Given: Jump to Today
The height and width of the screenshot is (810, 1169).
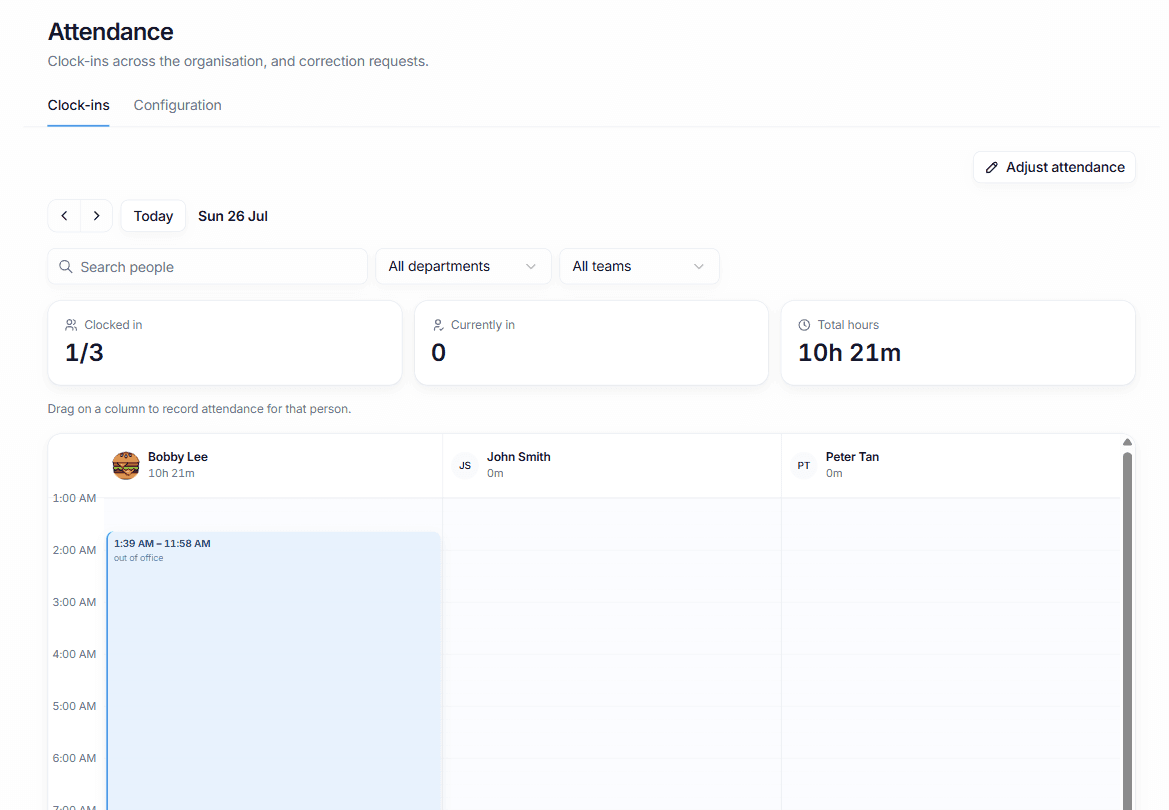Looking at the screenshot, I should click(x=153, y=216).
